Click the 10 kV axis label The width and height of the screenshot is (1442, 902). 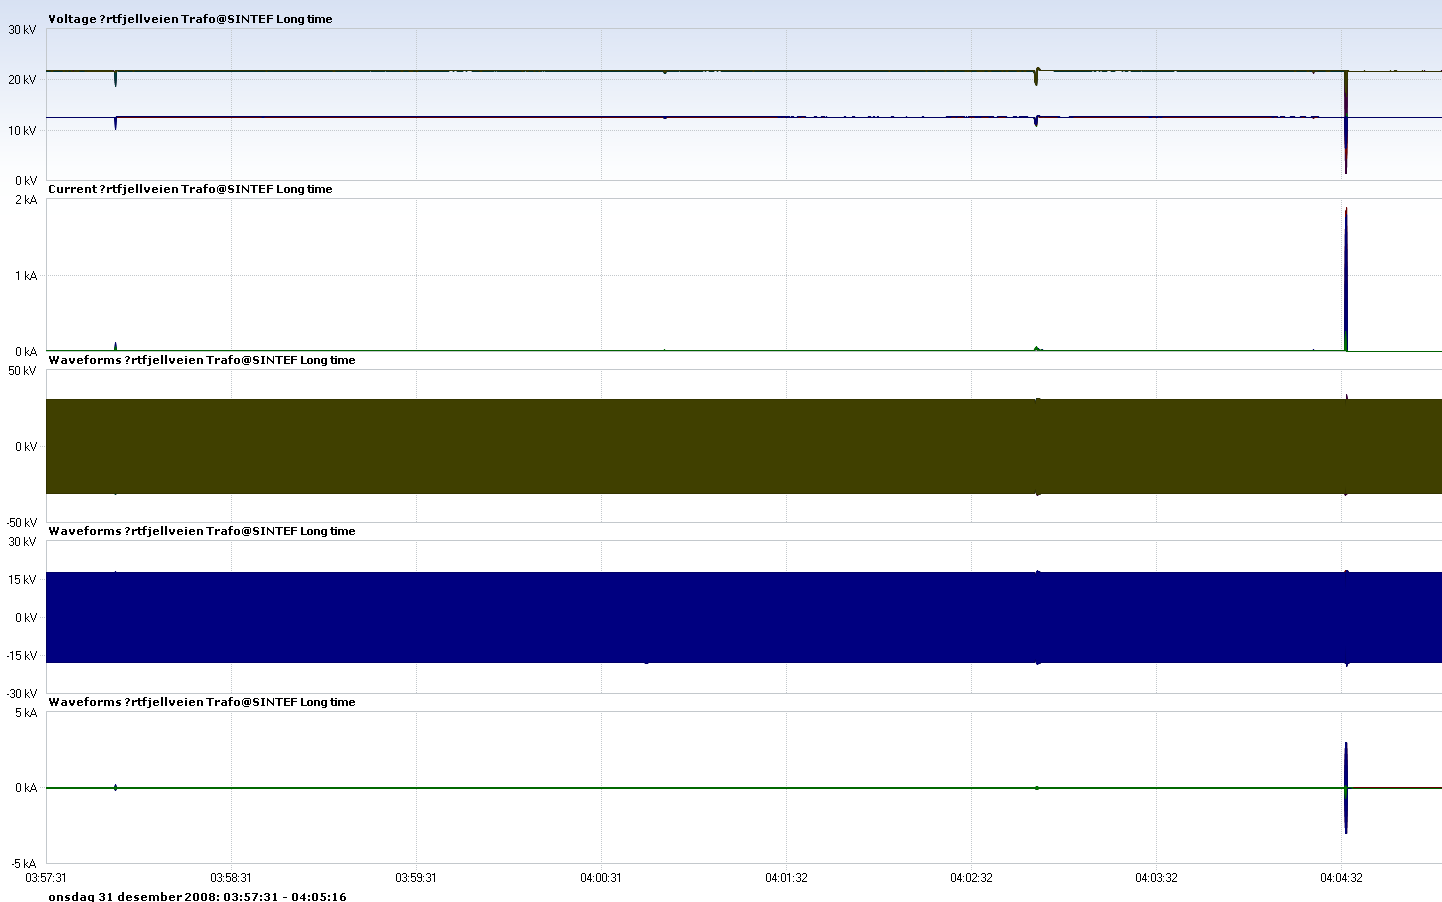tap(23, 131)
